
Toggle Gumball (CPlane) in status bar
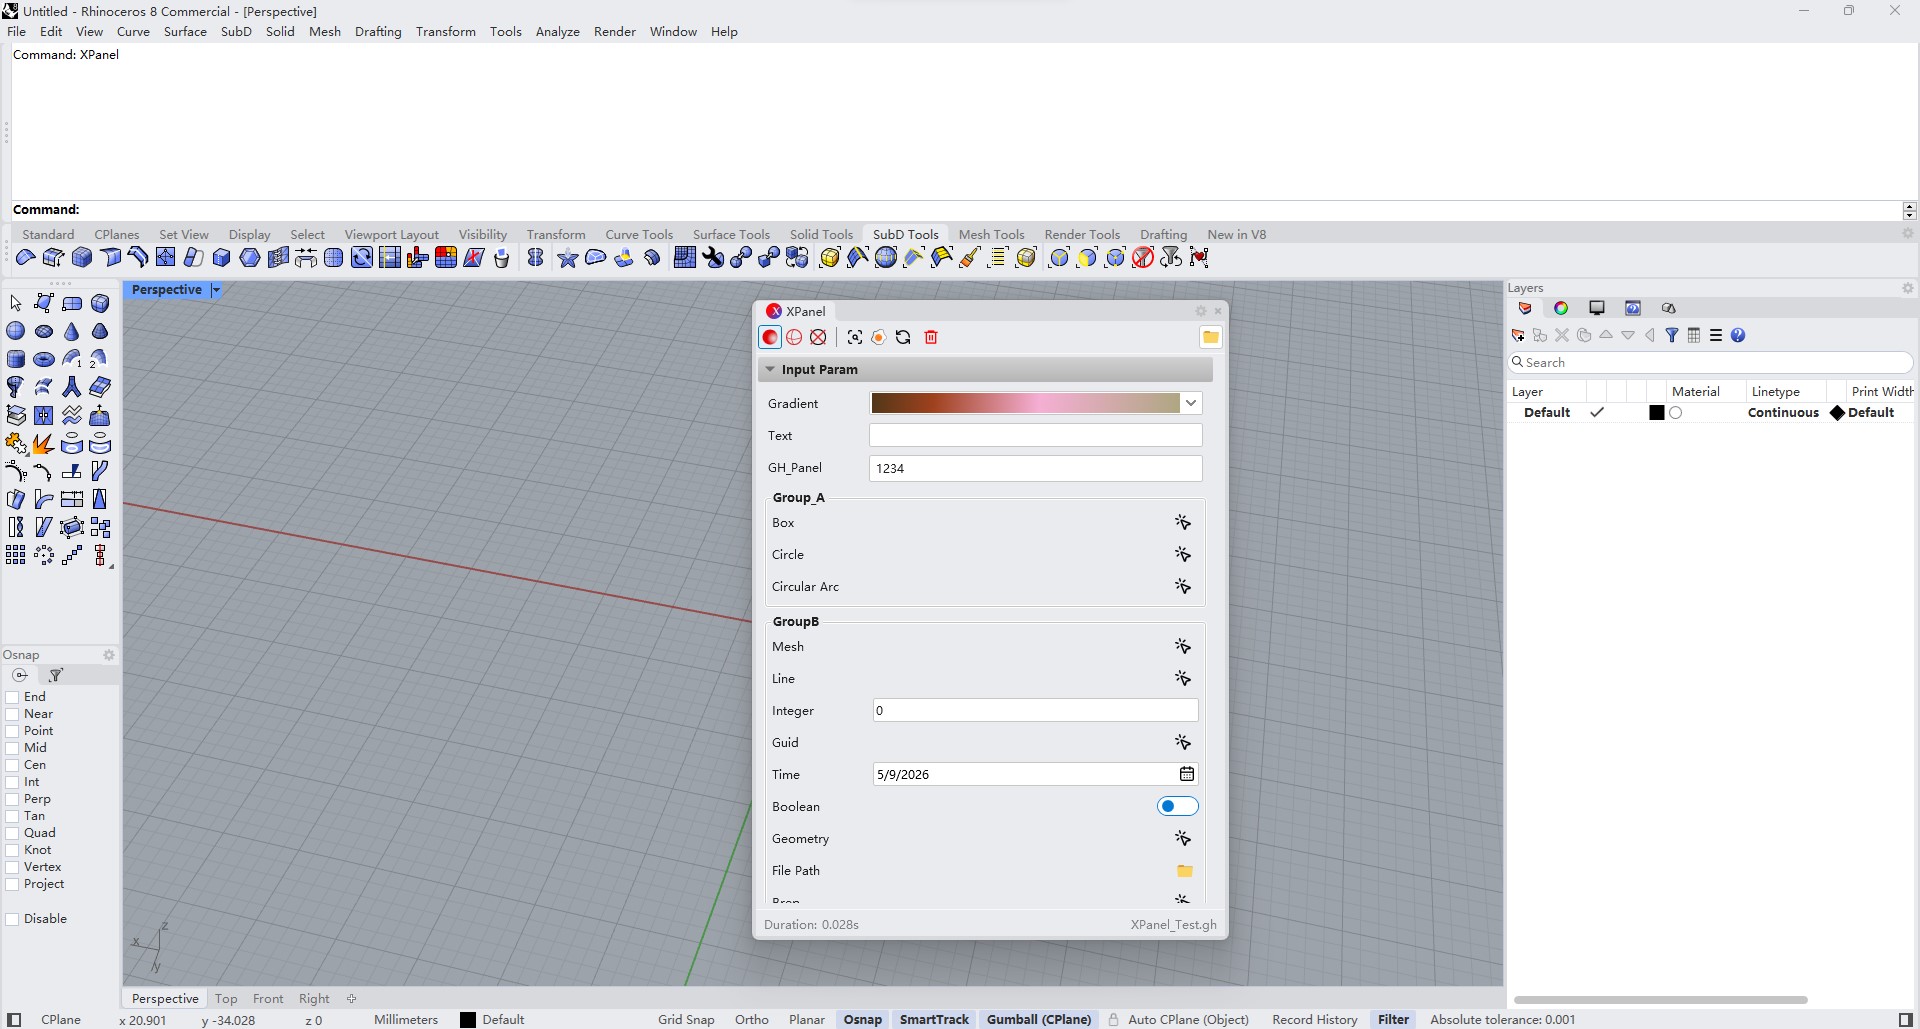1039,1020
